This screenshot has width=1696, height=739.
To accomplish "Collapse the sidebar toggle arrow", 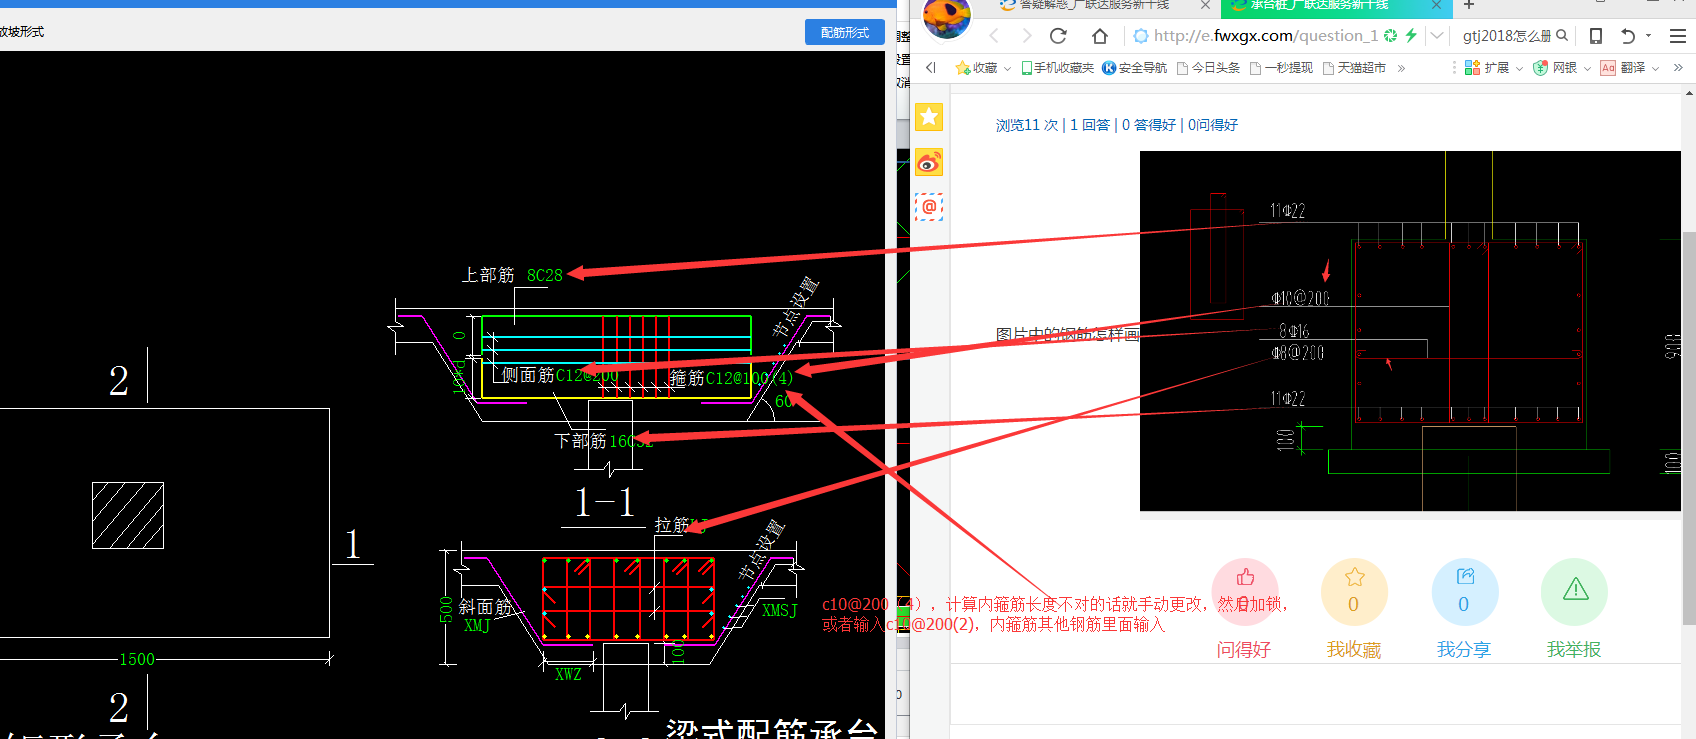I will click(x=931, y=68).
